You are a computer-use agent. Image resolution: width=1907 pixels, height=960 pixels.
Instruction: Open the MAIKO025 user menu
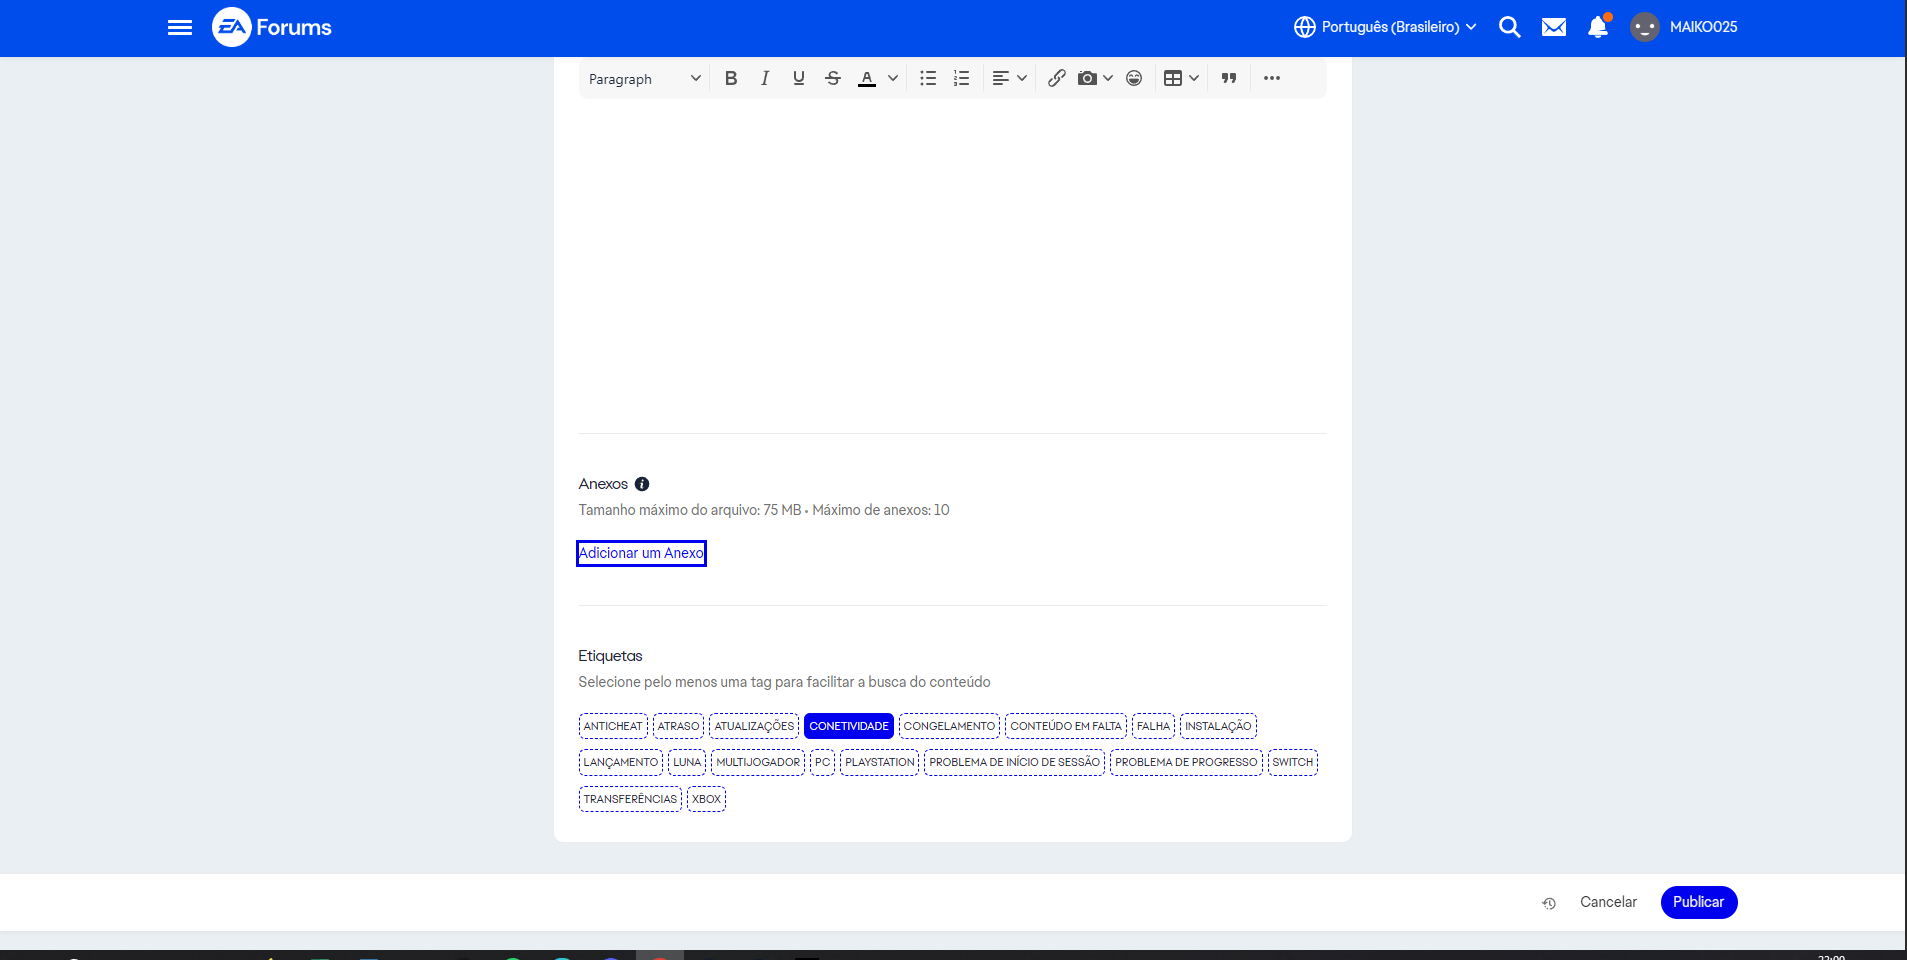coord(1685,27)
